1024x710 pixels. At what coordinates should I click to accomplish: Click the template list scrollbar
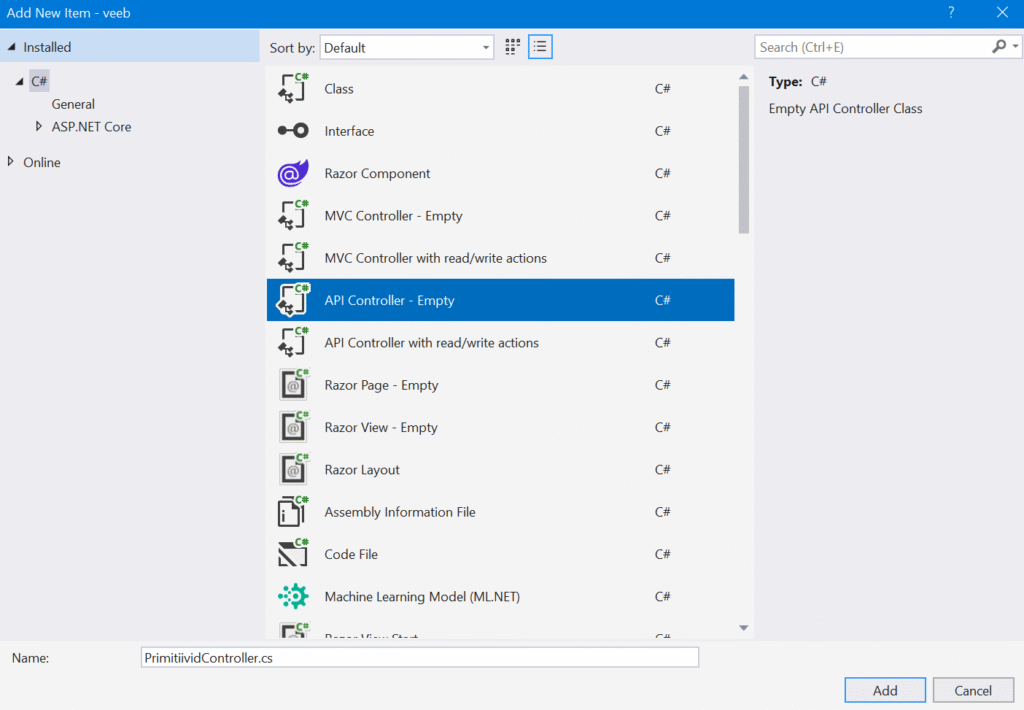click(x=743, y=160)
